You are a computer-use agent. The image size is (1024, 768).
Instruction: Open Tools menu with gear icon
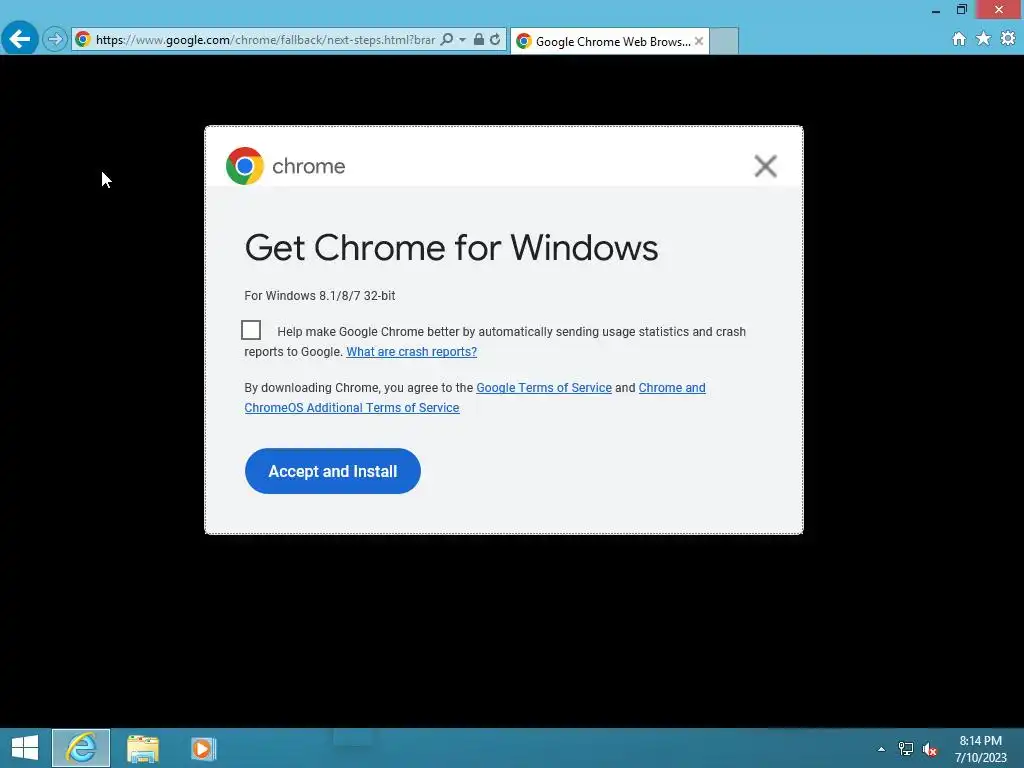click(x=1008, y=39)
